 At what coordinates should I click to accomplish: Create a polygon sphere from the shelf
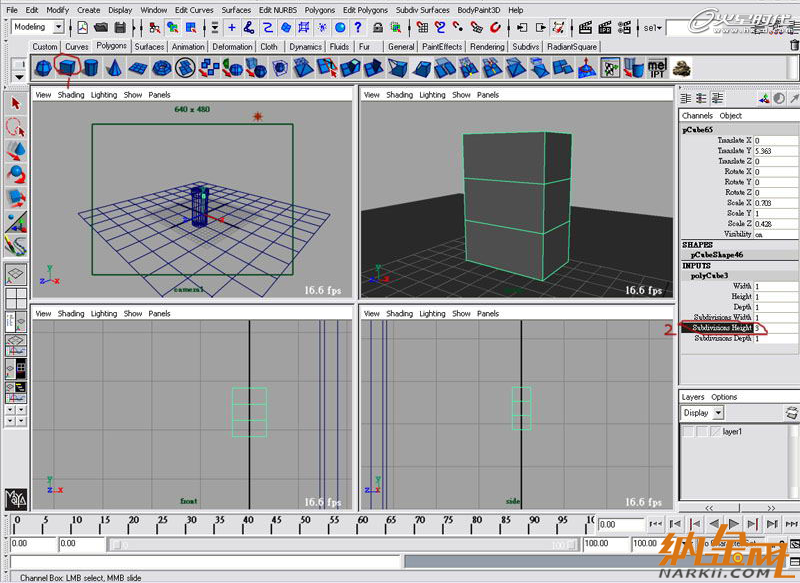point(44,67)
